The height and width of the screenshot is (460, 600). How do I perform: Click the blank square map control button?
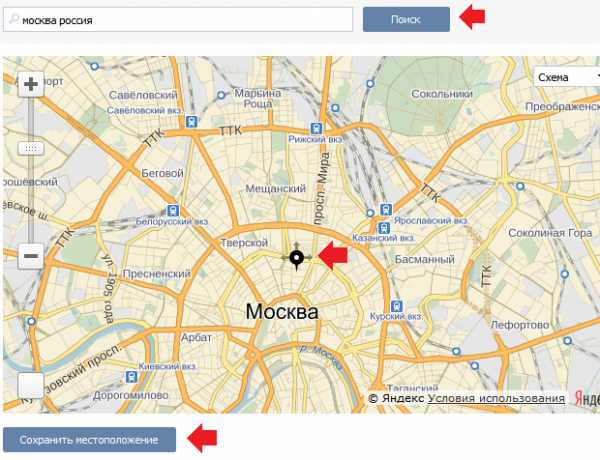click(x=31, y=385)
